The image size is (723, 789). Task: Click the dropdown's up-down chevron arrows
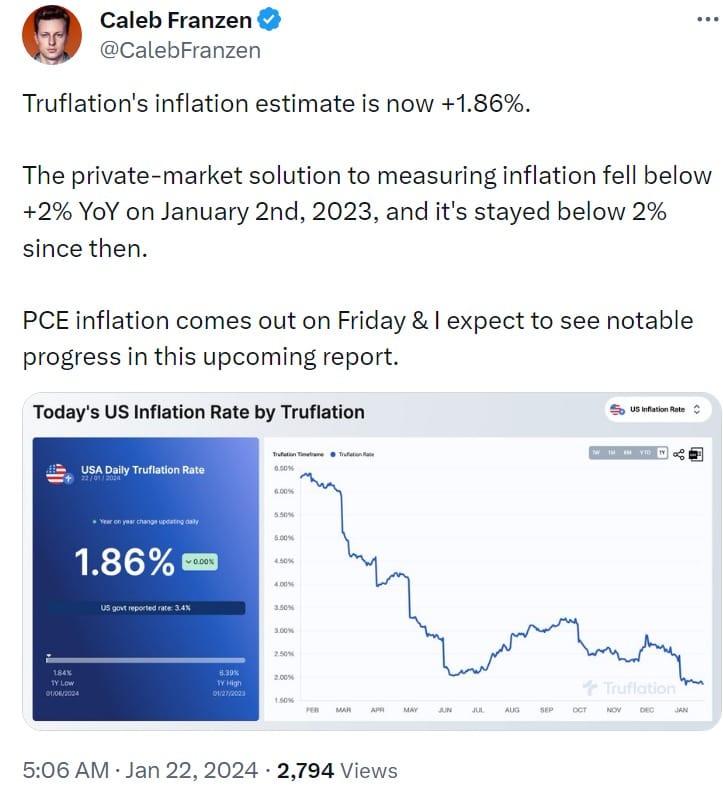tap(697, 410)
